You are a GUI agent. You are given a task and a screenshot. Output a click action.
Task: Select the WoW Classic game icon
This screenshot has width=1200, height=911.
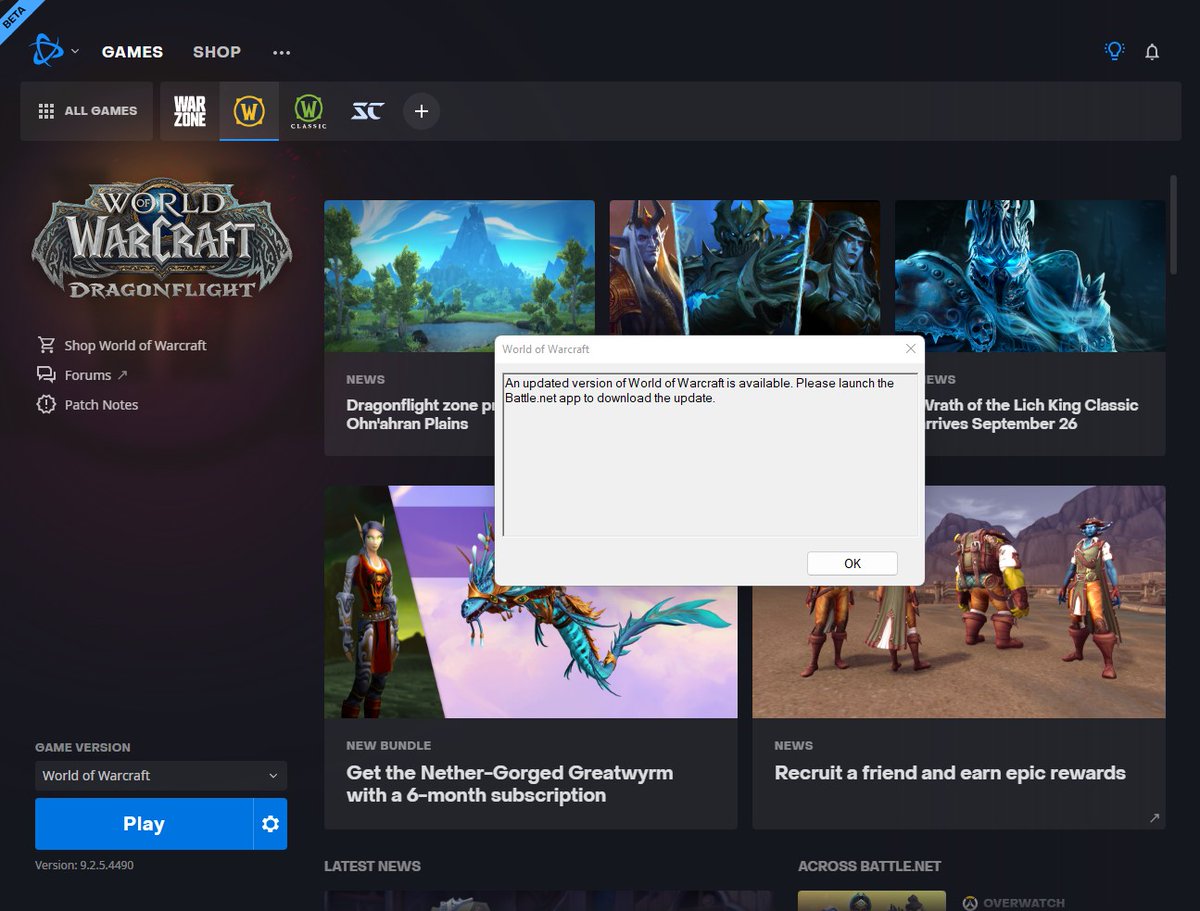[x=308, y=111]
